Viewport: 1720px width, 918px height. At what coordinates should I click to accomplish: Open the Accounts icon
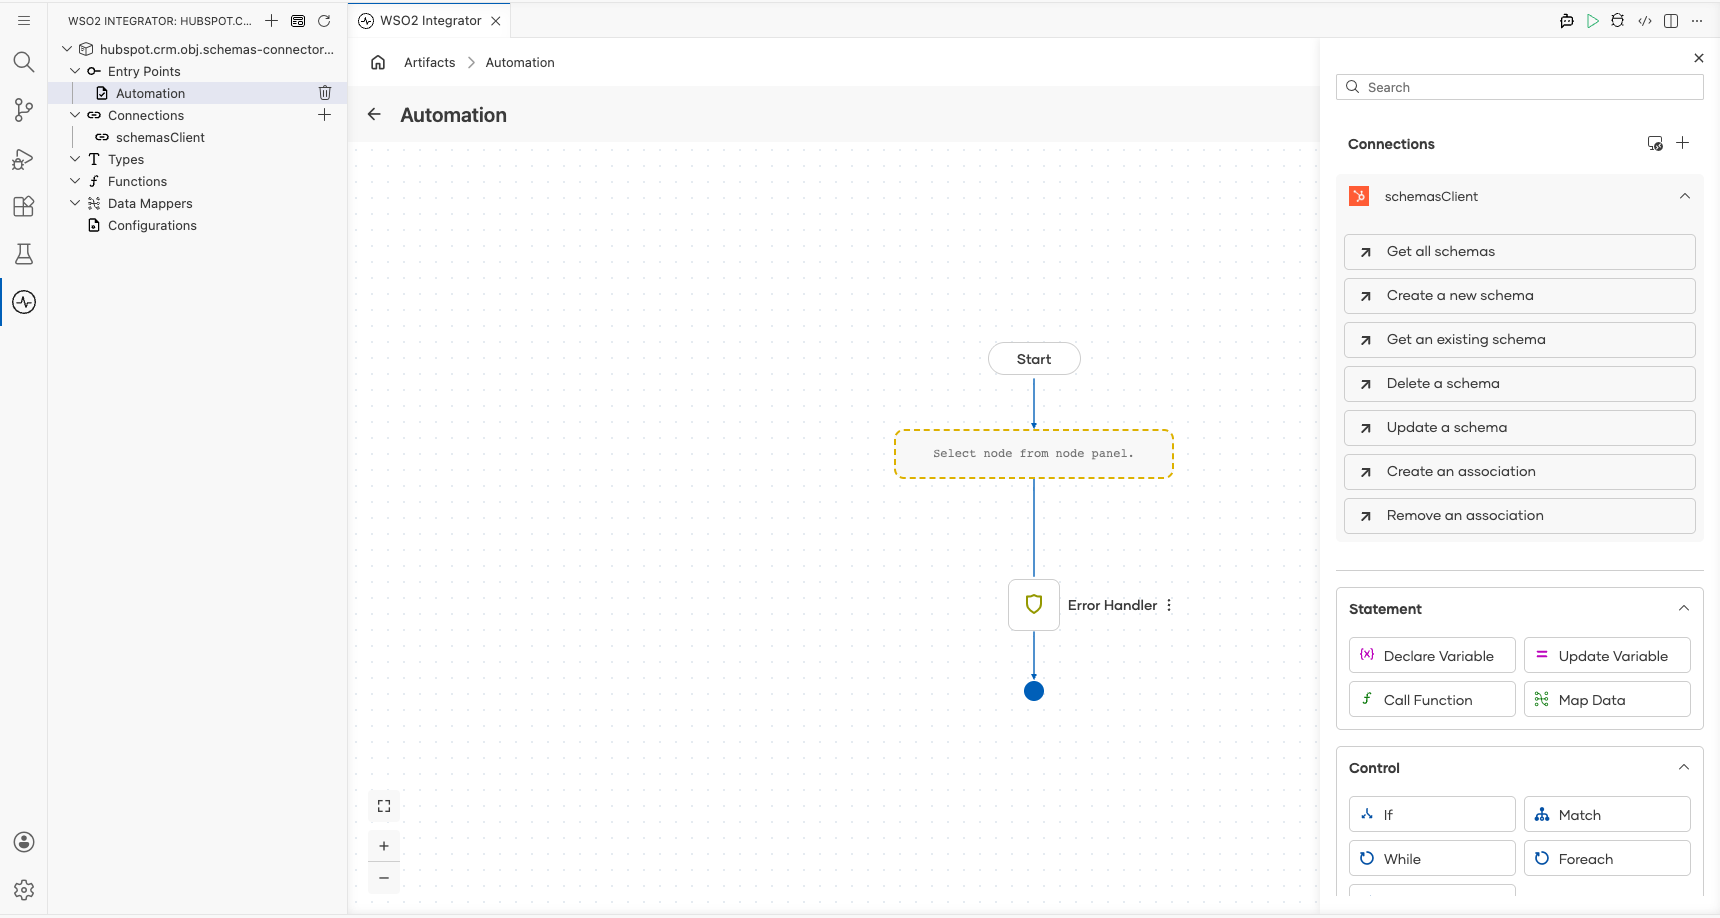(x=24, y=842)
